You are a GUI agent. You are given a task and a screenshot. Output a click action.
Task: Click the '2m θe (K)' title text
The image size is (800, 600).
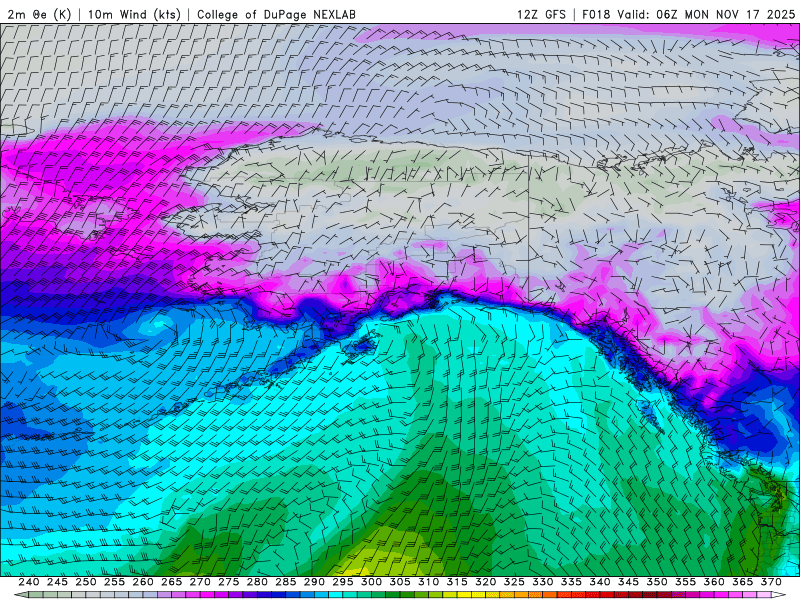pyautogui.click(x=39, y=14)
